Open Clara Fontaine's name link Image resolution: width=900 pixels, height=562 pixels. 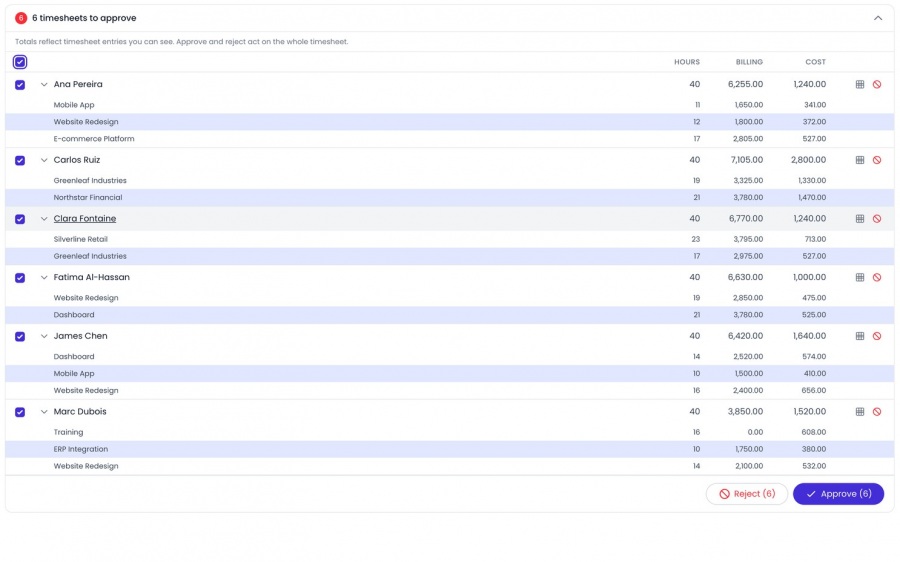click(x=85, y=219)
